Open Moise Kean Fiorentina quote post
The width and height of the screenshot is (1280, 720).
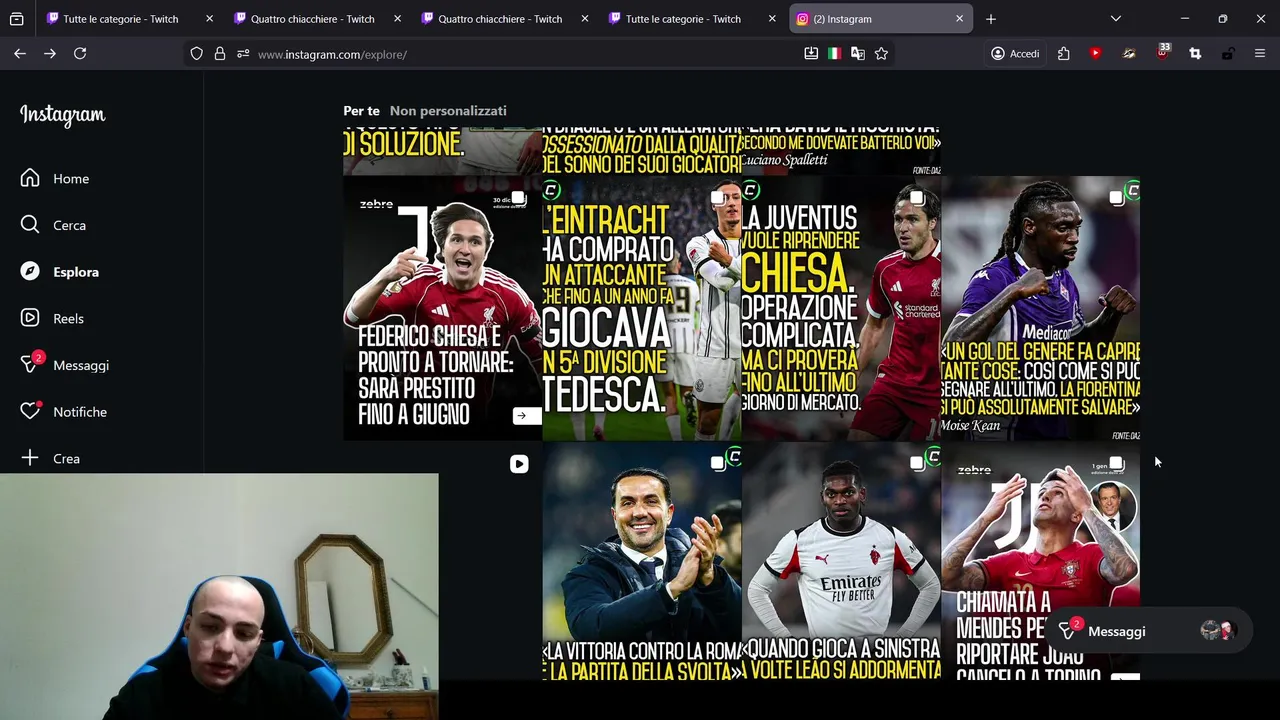(x=1040, y=308)
